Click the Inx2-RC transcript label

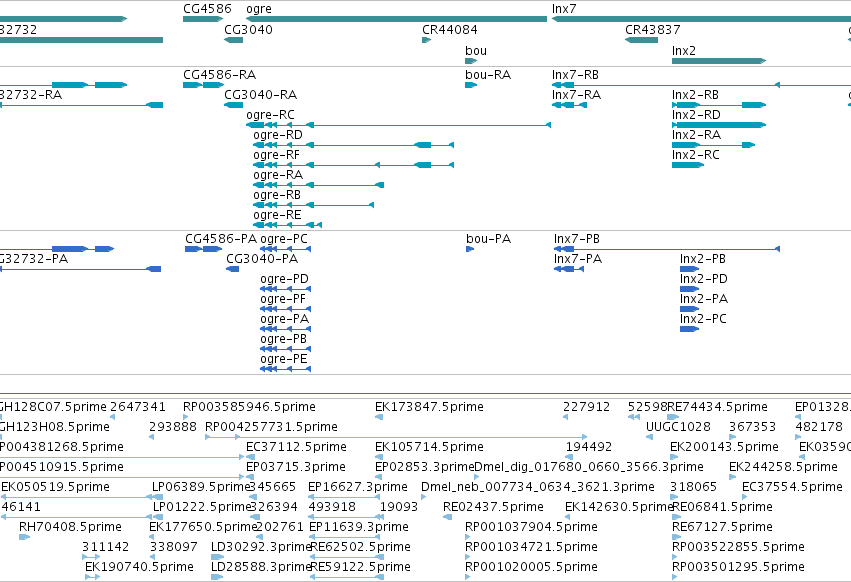click(x=696, y=155)
